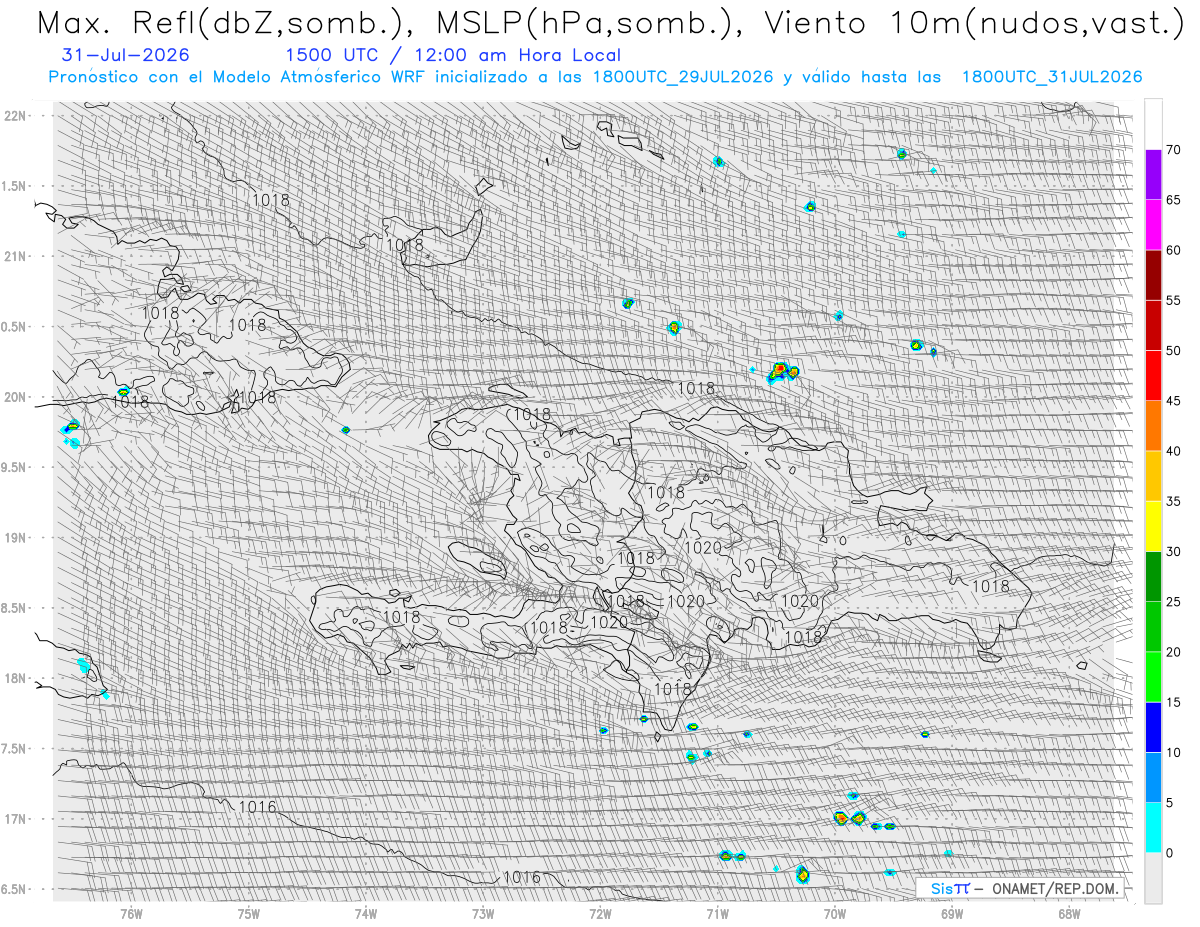Click the topmost '1018' isobar label near 22N
The image size is (1200, 927).
(270, 200)
